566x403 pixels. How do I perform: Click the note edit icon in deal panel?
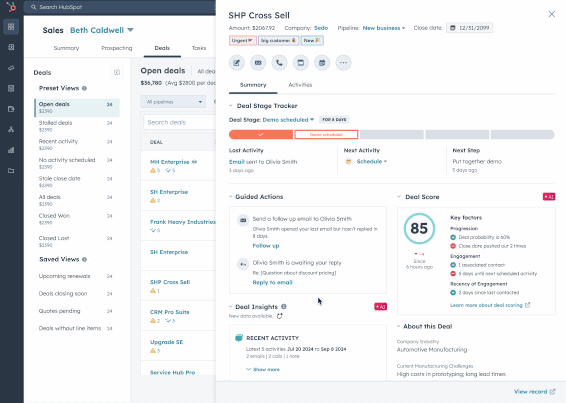237,63
